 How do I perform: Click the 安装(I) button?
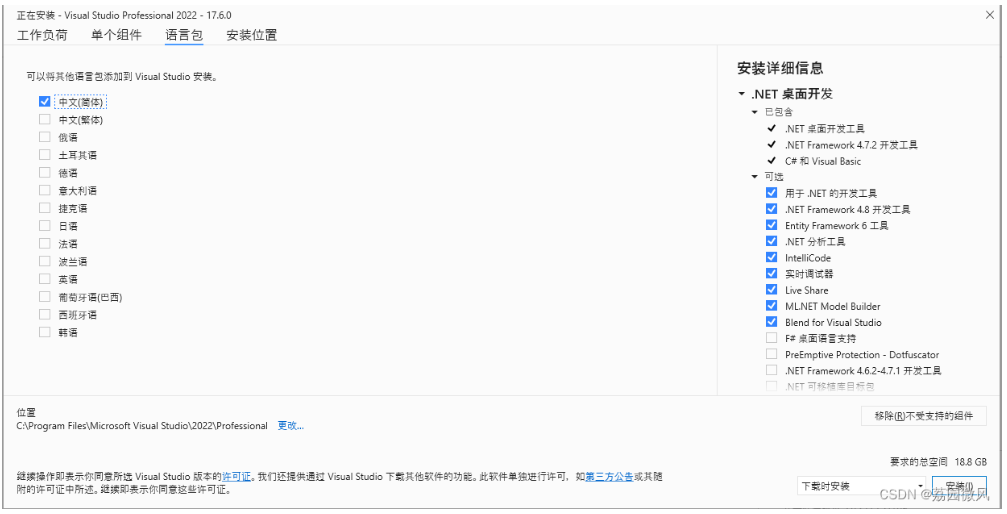[959, 486]
